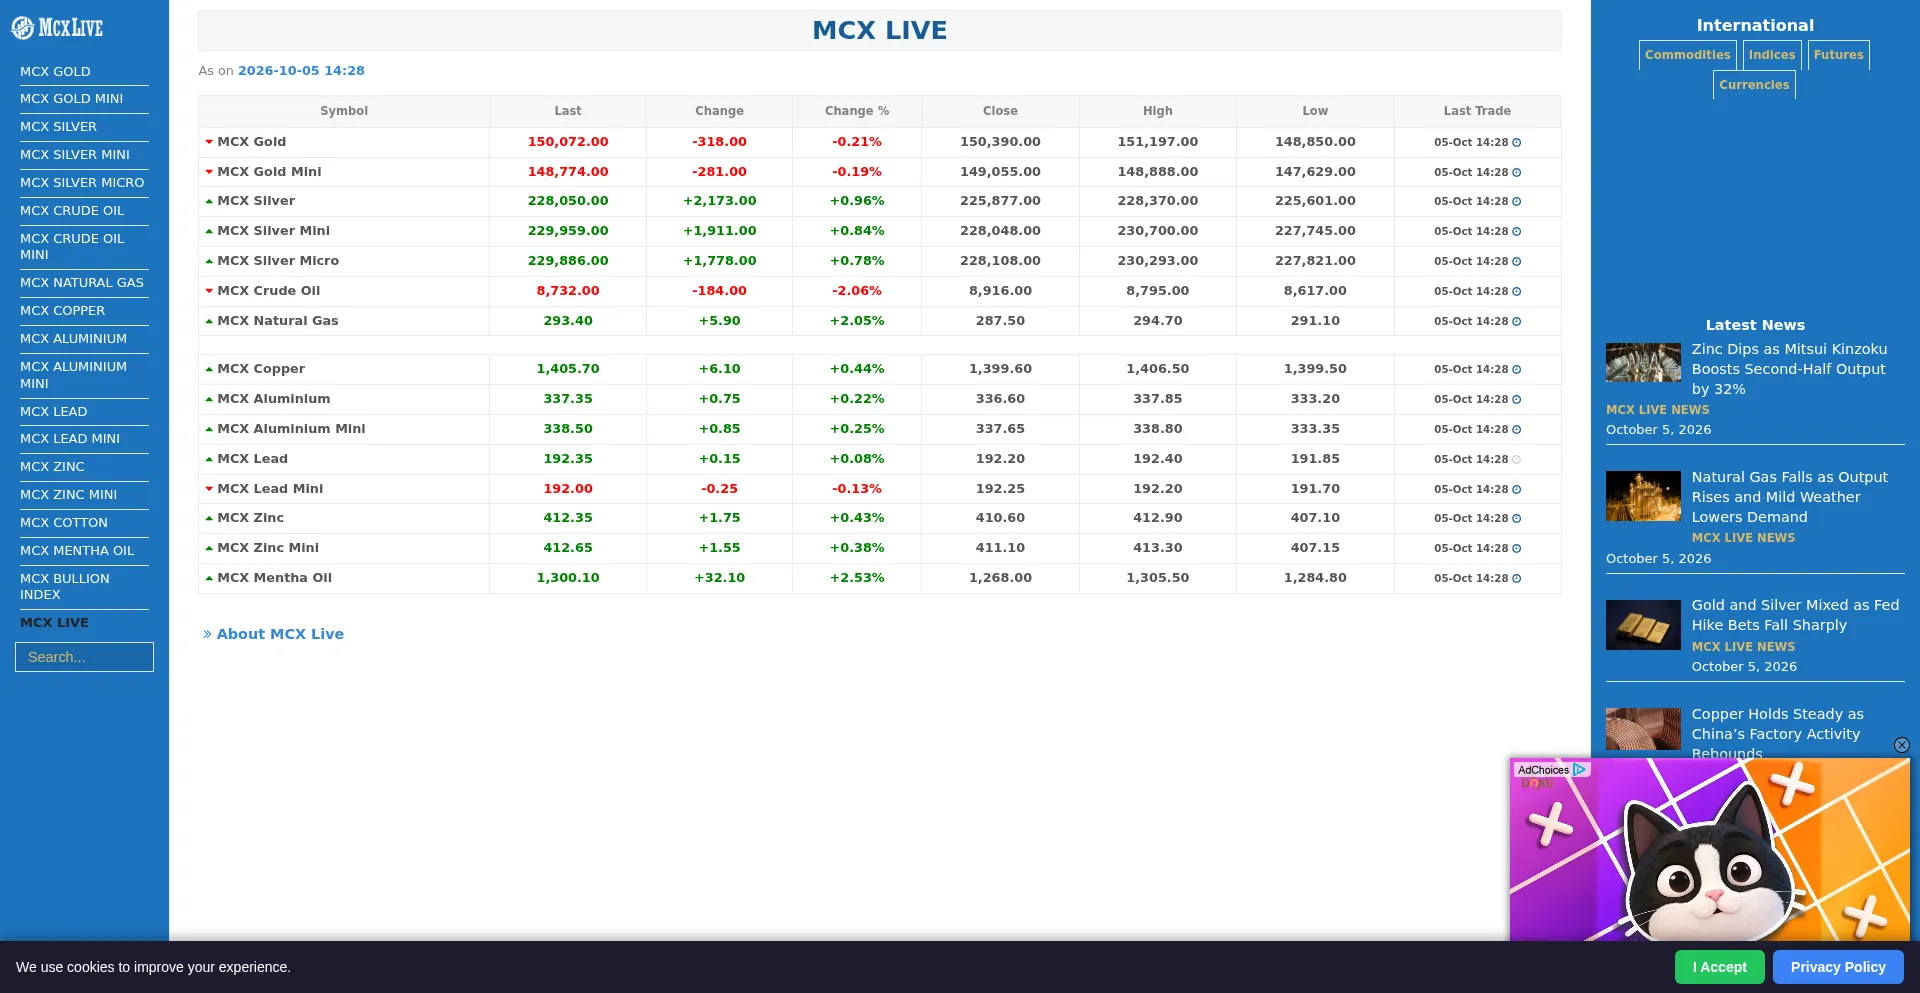1920x993 pixels.
Task: Close the floating ad with the X icon
Action: [1902, 745]
